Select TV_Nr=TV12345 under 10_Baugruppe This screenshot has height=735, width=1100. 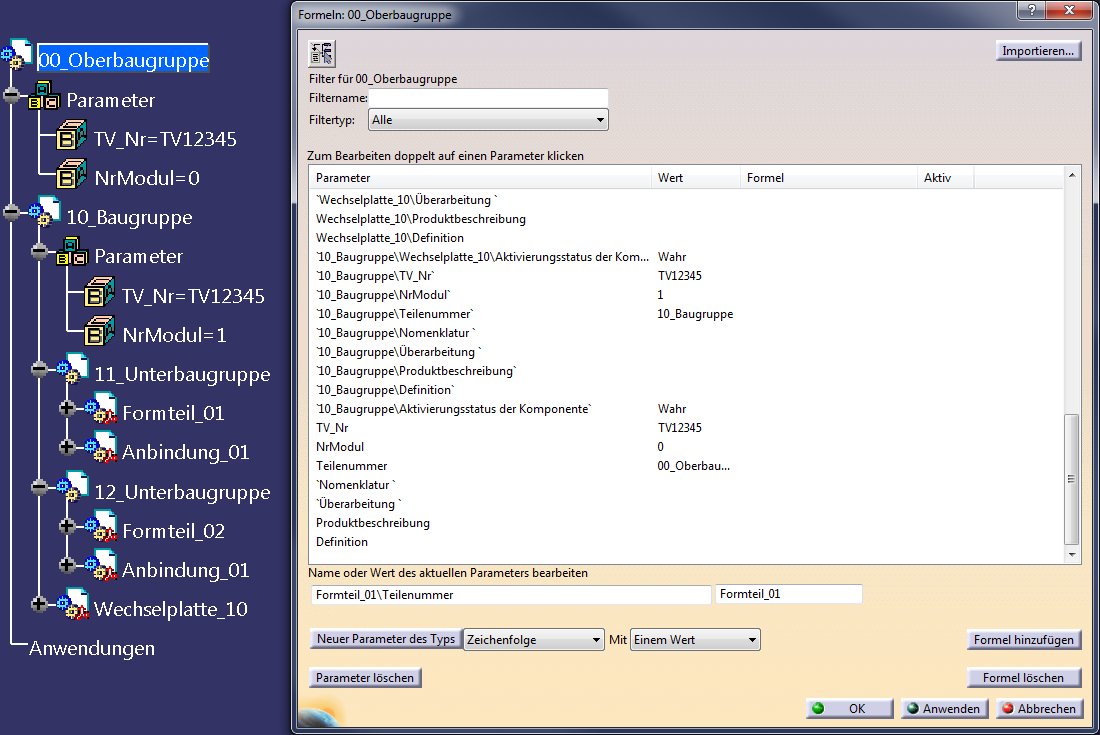(194, 296)
